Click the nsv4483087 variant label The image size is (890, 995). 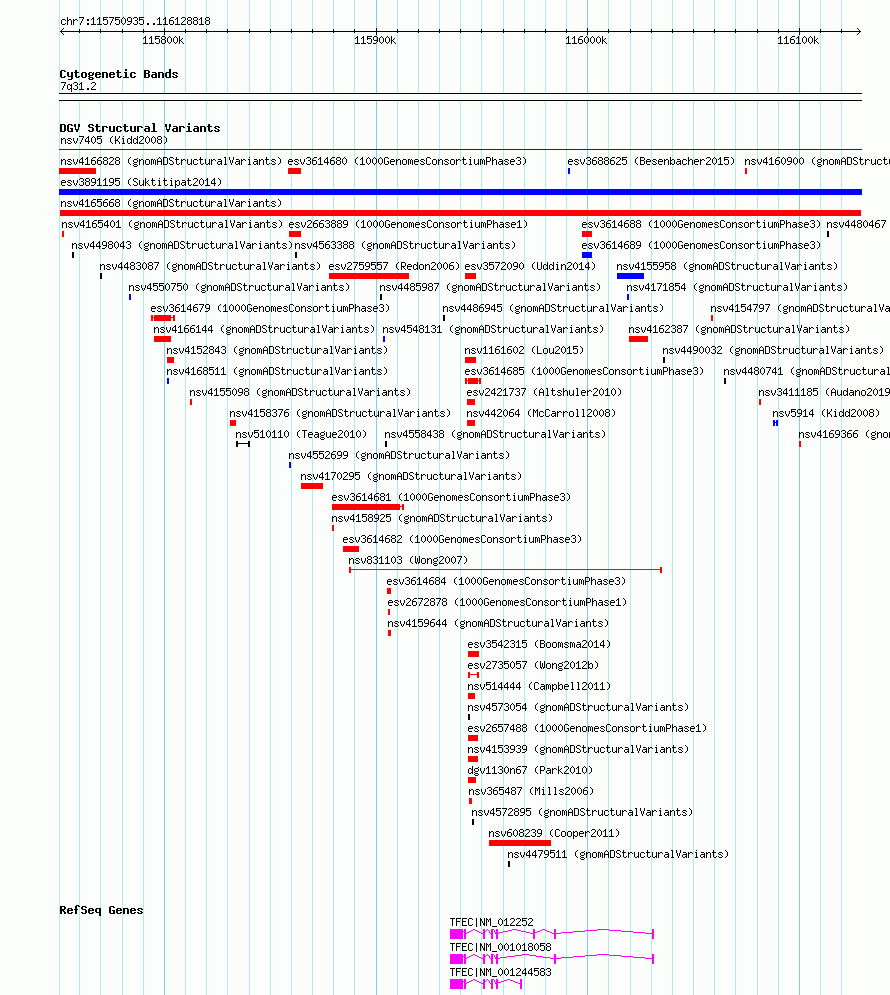[210, 267]
